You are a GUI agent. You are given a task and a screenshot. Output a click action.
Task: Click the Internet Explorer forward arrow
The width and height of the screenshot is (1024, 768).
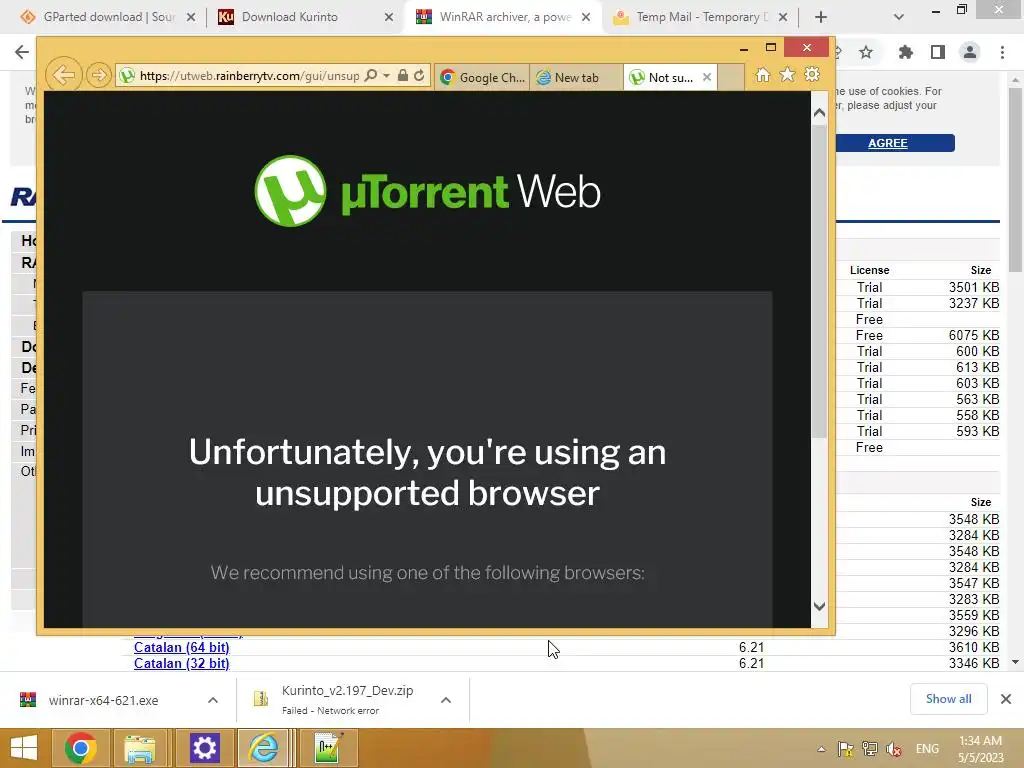(99, 76)
